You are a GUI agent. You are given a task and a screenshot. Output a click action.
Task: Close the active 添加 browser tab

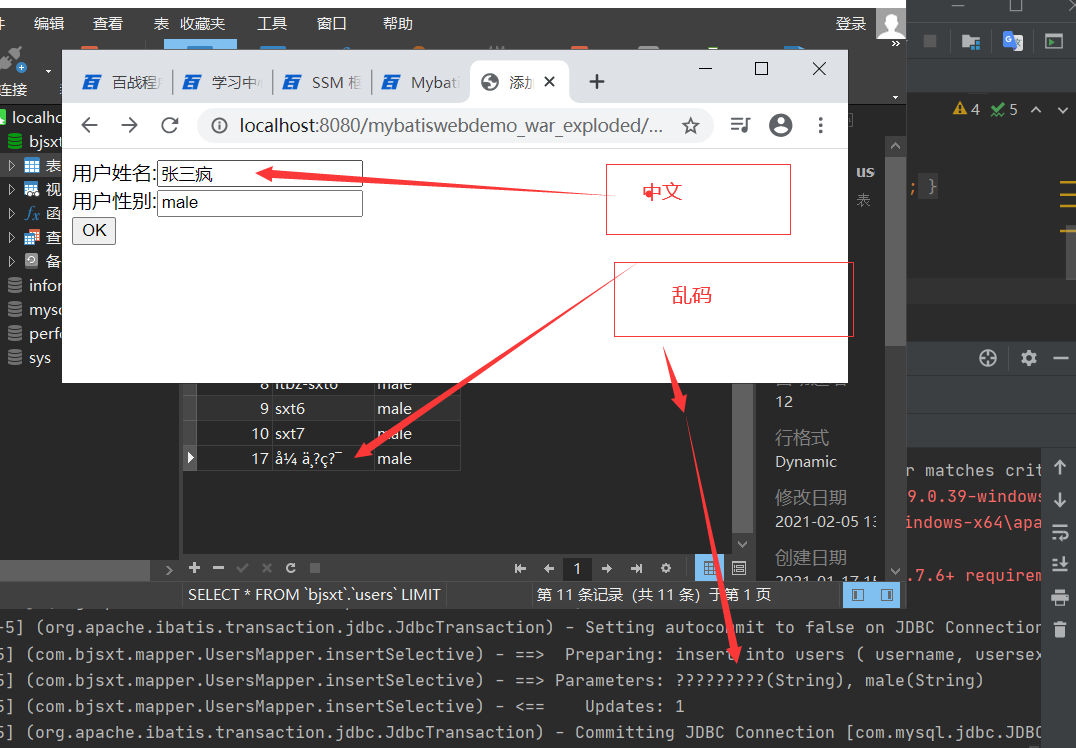(549, 82)
